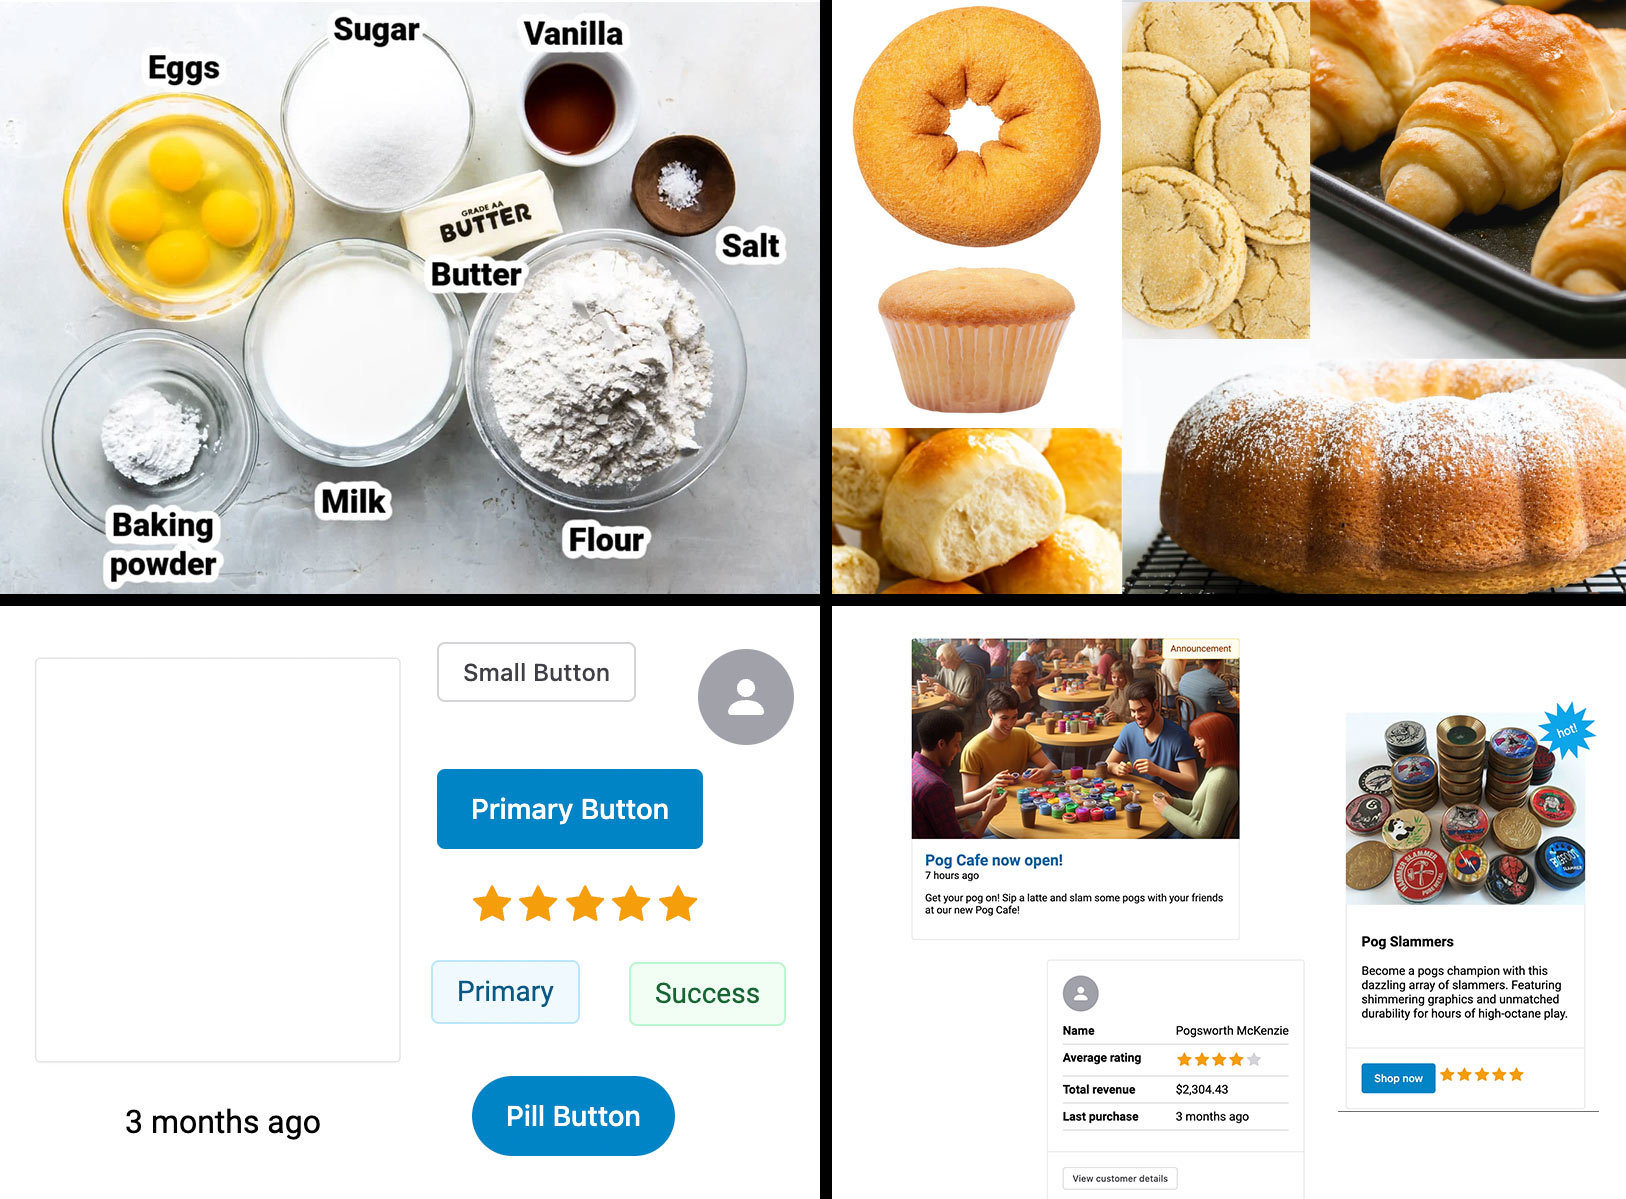The width and height of the screenshot is (1626, 1199).
Task: Click the Shop now button
Action: click(1398, 1078)
